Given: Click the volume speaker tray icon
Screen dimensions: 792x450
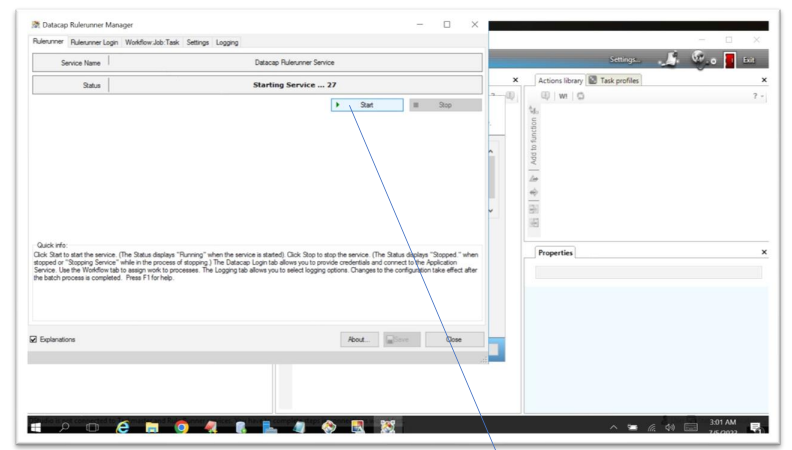Looking at the screenshot, I should tap(670, 428).
